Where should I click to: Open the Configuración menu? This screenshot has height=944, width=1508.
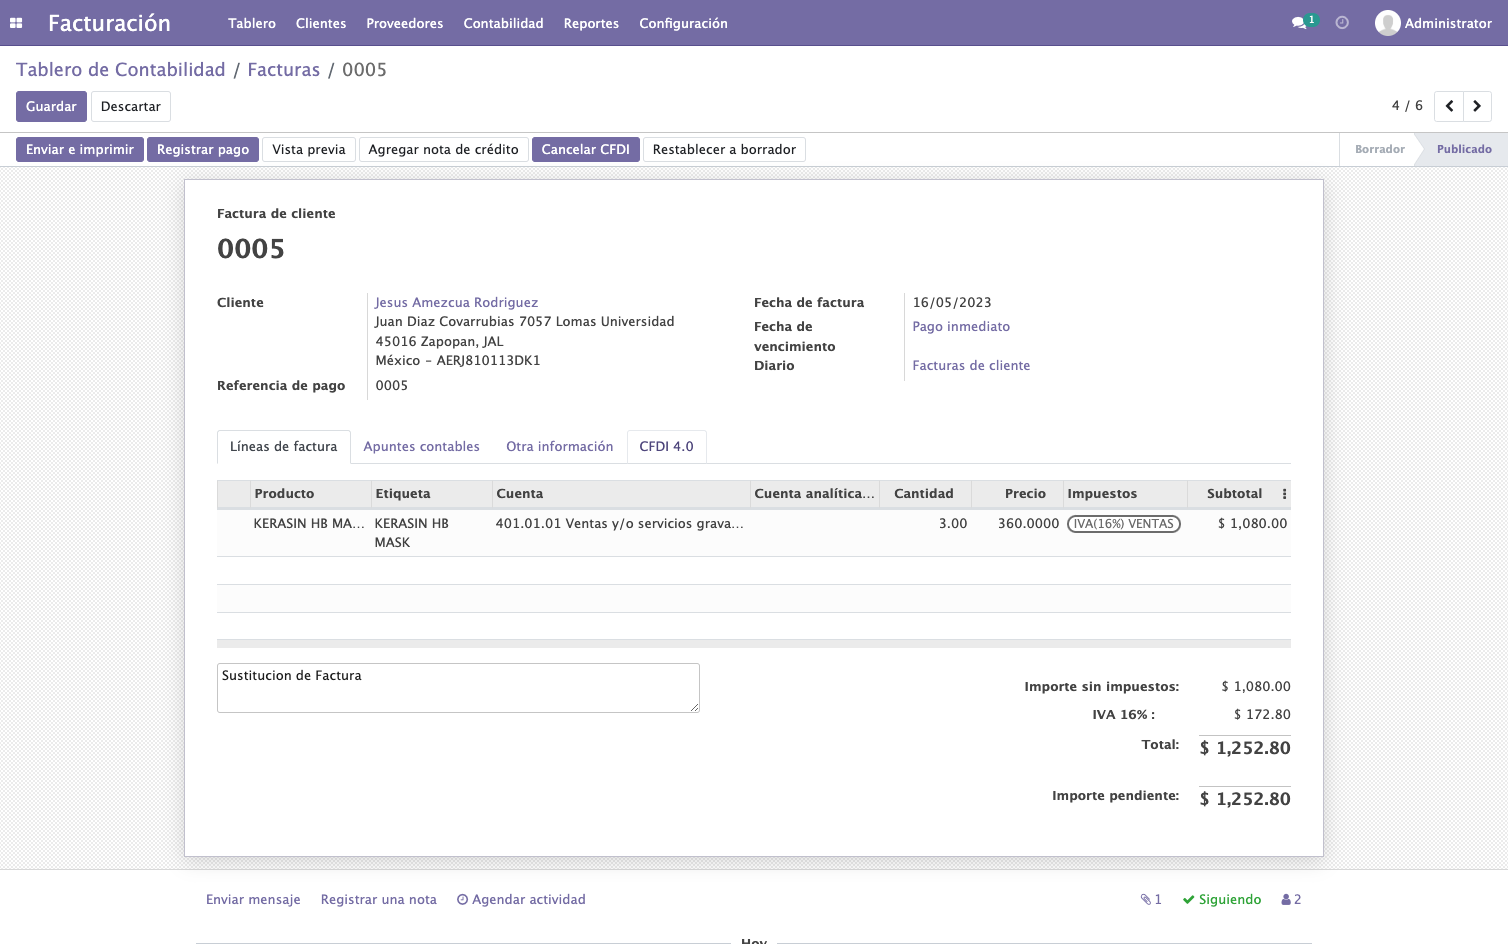tap(683, 23)
